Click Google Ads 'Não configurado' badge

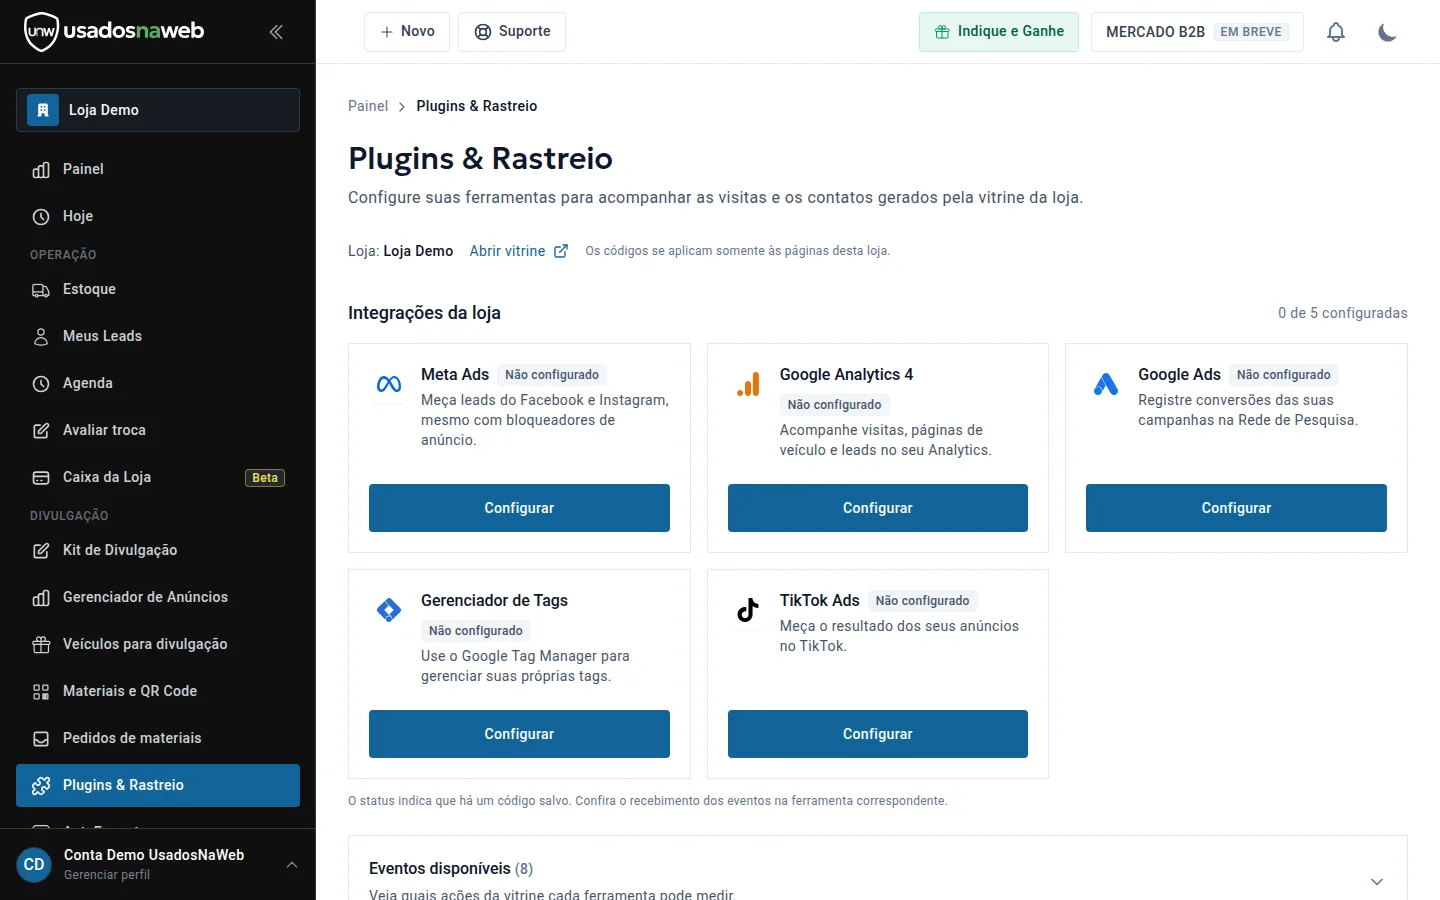coord(1284,375)
